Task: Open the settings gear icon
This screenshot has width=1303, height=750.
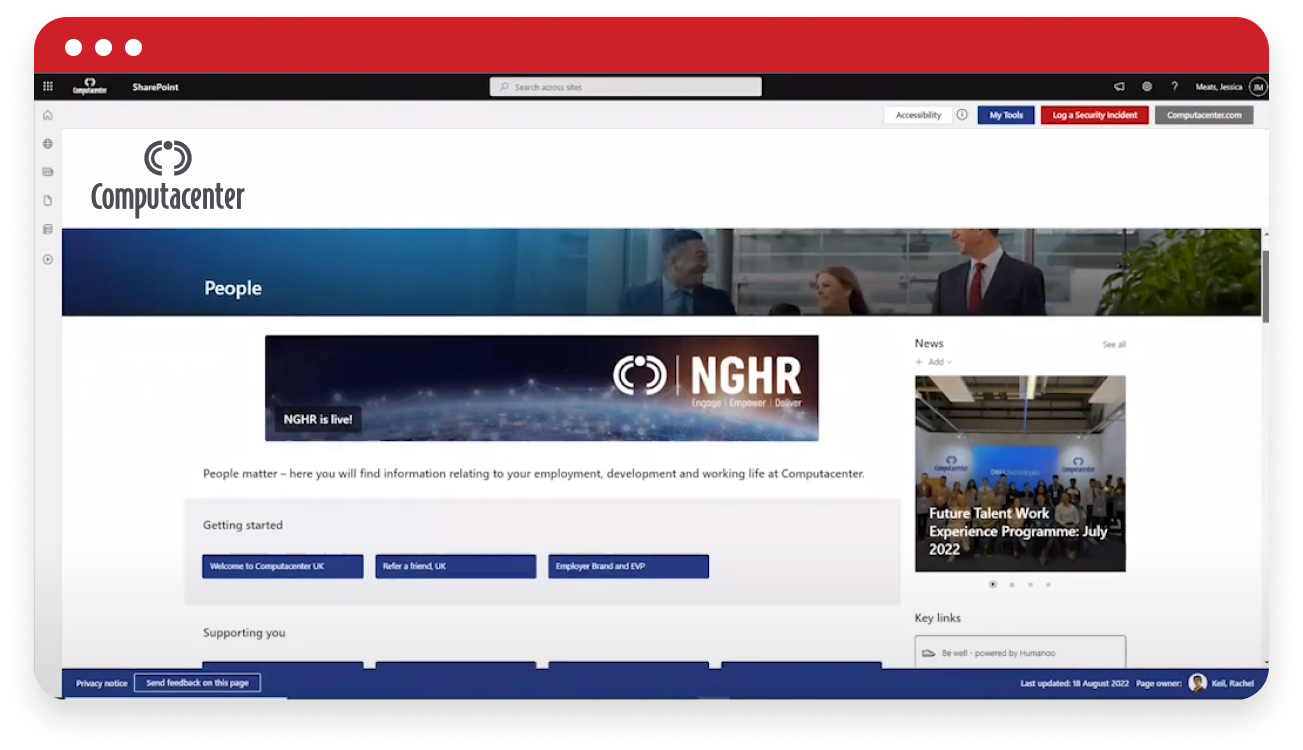Action: click(x=1147, y=87)
